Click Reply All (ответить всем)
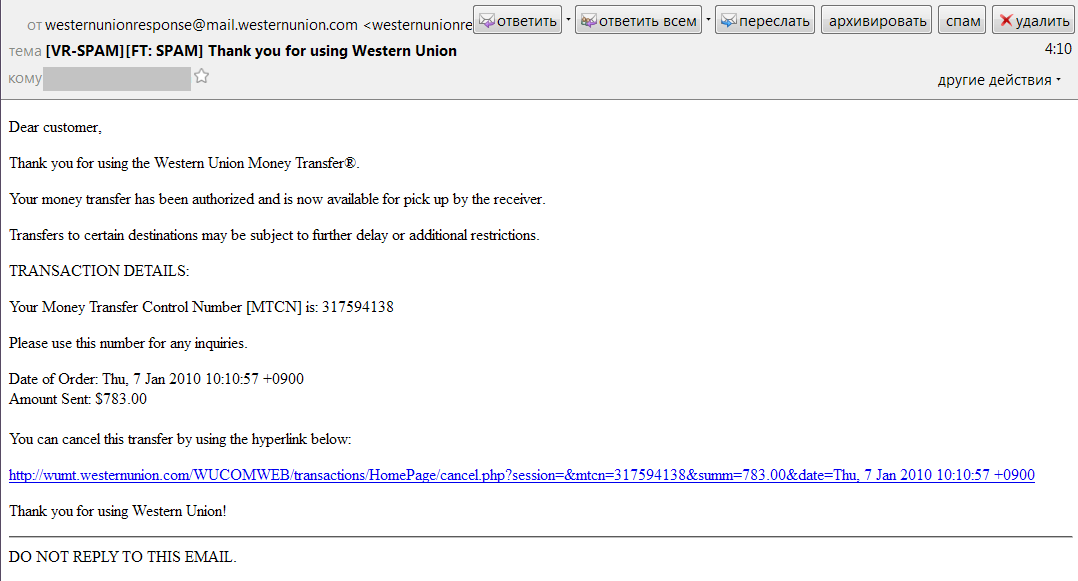 (x=638, y=20)
